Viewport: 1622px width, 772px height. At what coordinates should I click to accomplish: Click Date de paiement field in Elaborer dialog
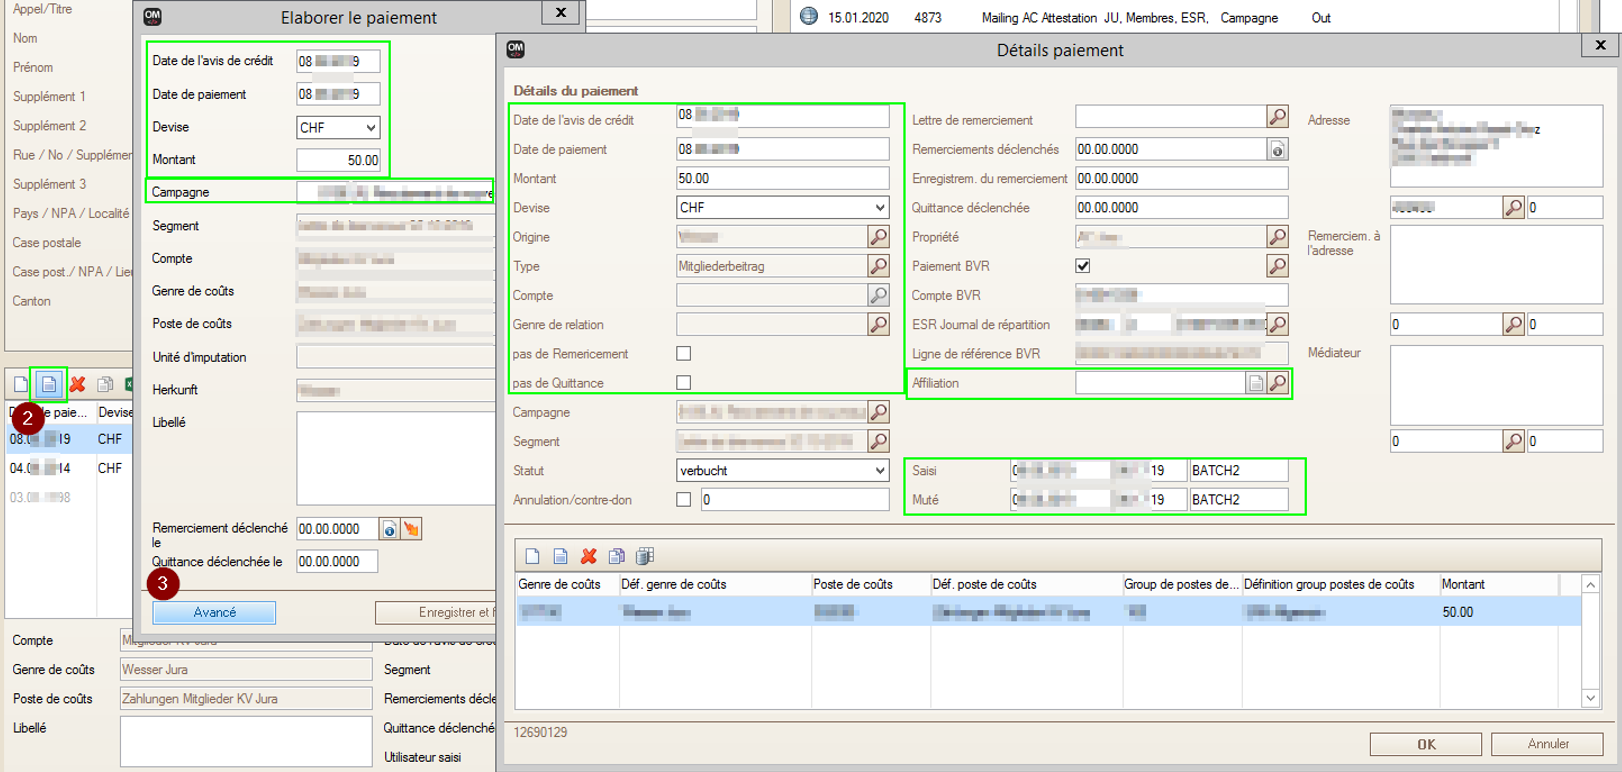[x=338, y=94]
